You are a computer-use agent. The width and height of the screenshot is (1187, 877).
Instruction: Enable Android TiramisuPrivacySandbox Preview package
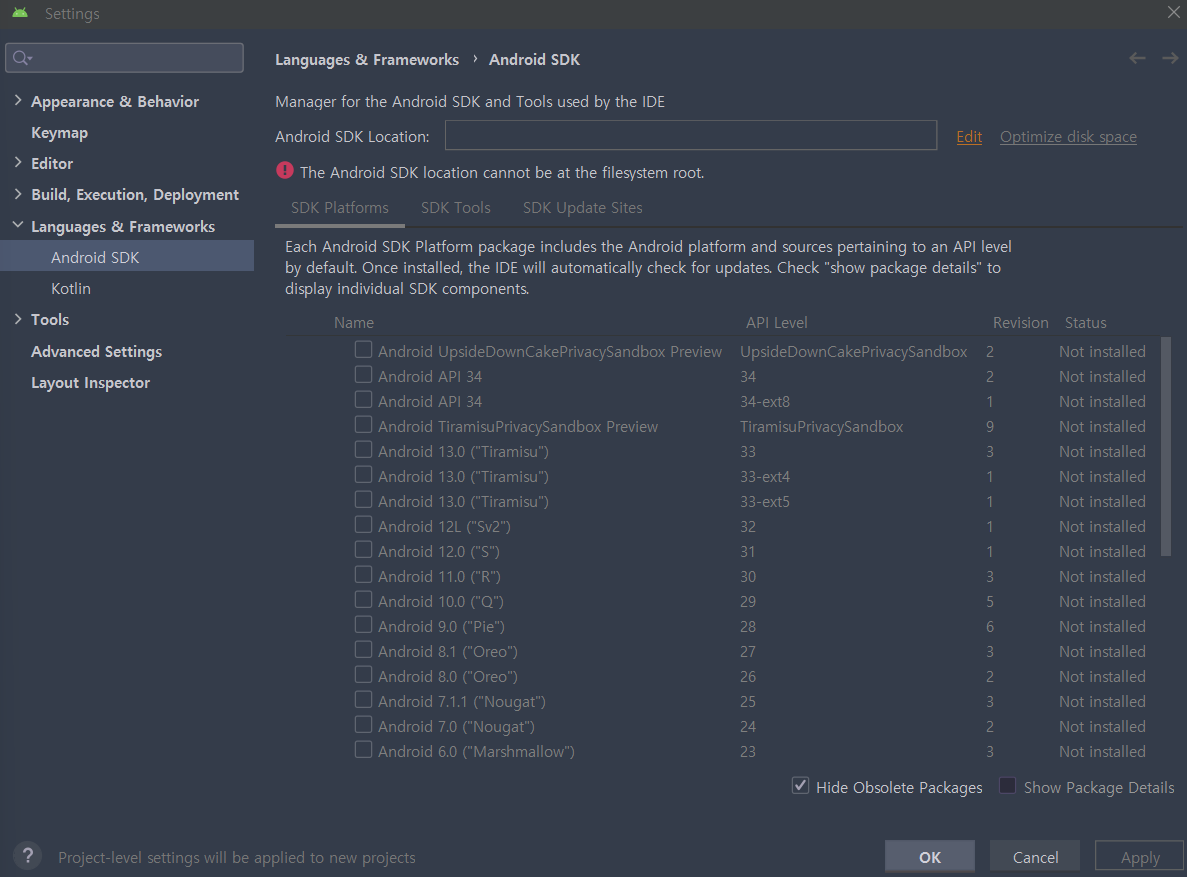click(x=363, y=425)
